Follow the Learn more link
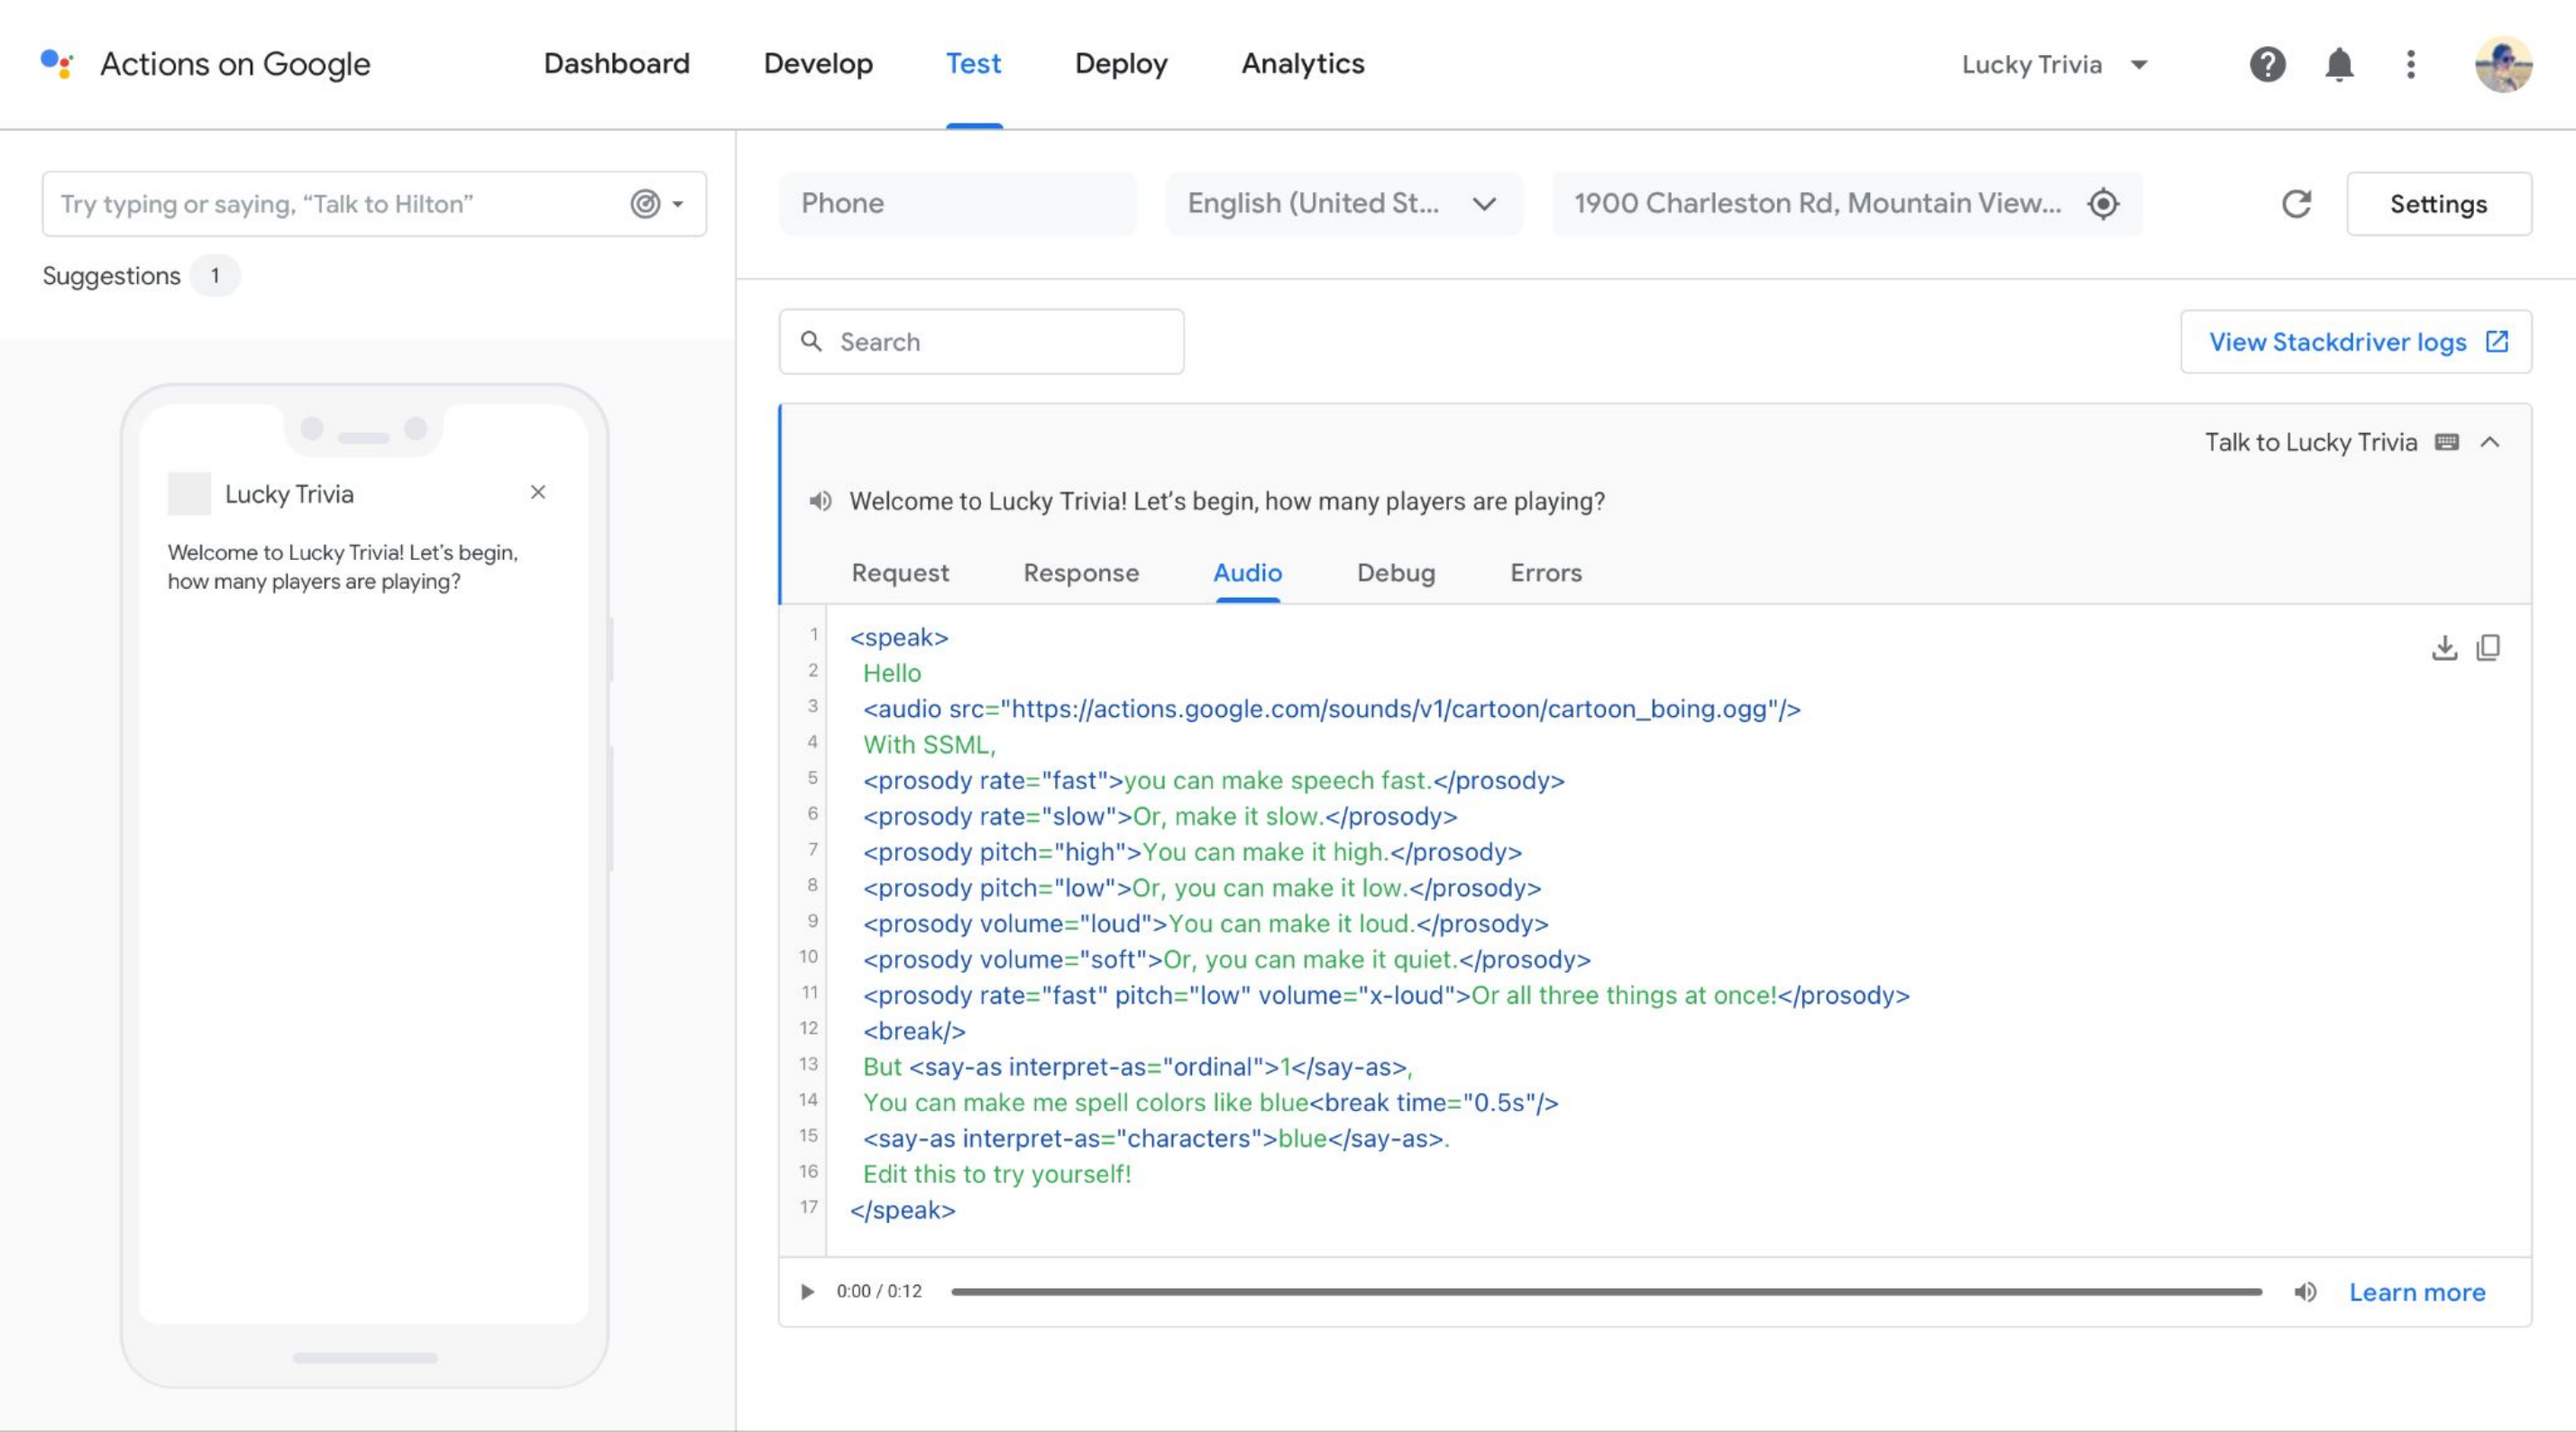 pos(2416,1292)
